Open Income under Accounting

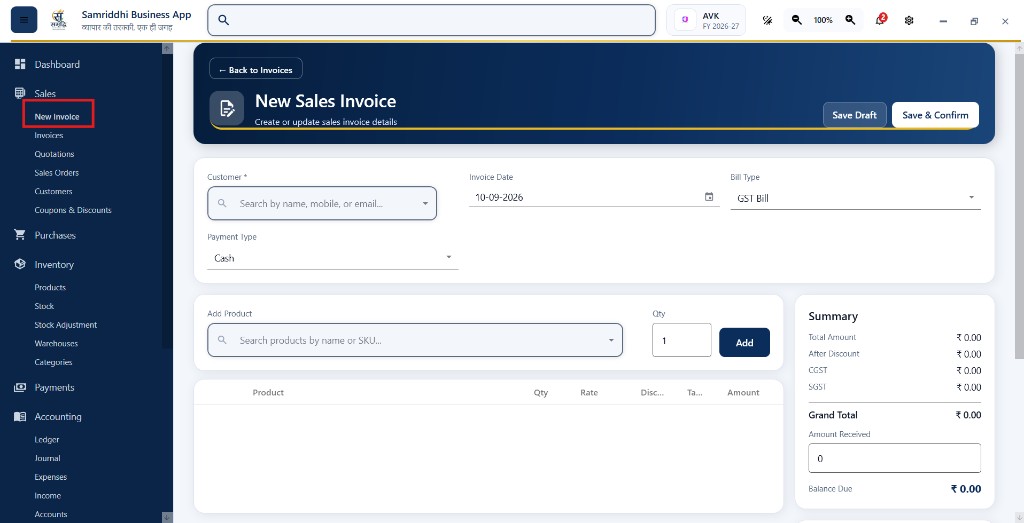pyautogui.click(x=48, y=496)
